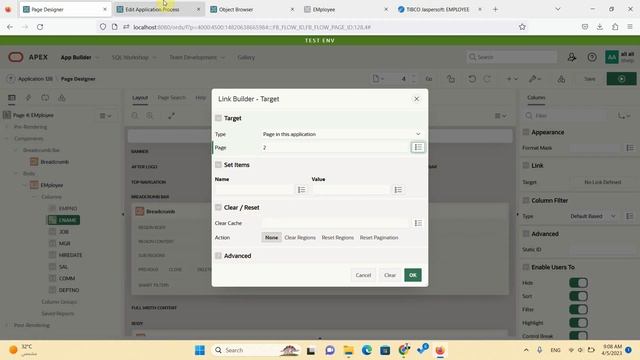Open File Explorer from the taskbar
Viewport: 640px width, 360px height.
348,350
